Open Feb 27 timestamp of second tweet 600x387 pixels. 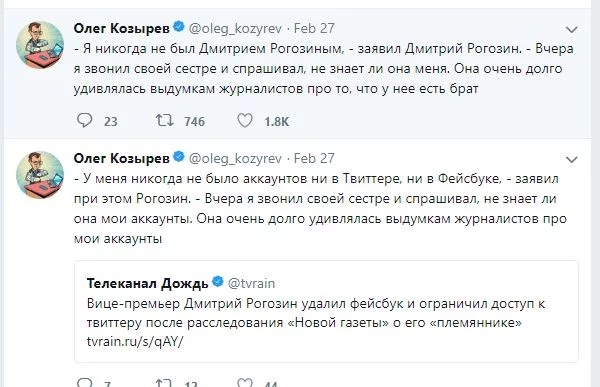coord(314,158)
